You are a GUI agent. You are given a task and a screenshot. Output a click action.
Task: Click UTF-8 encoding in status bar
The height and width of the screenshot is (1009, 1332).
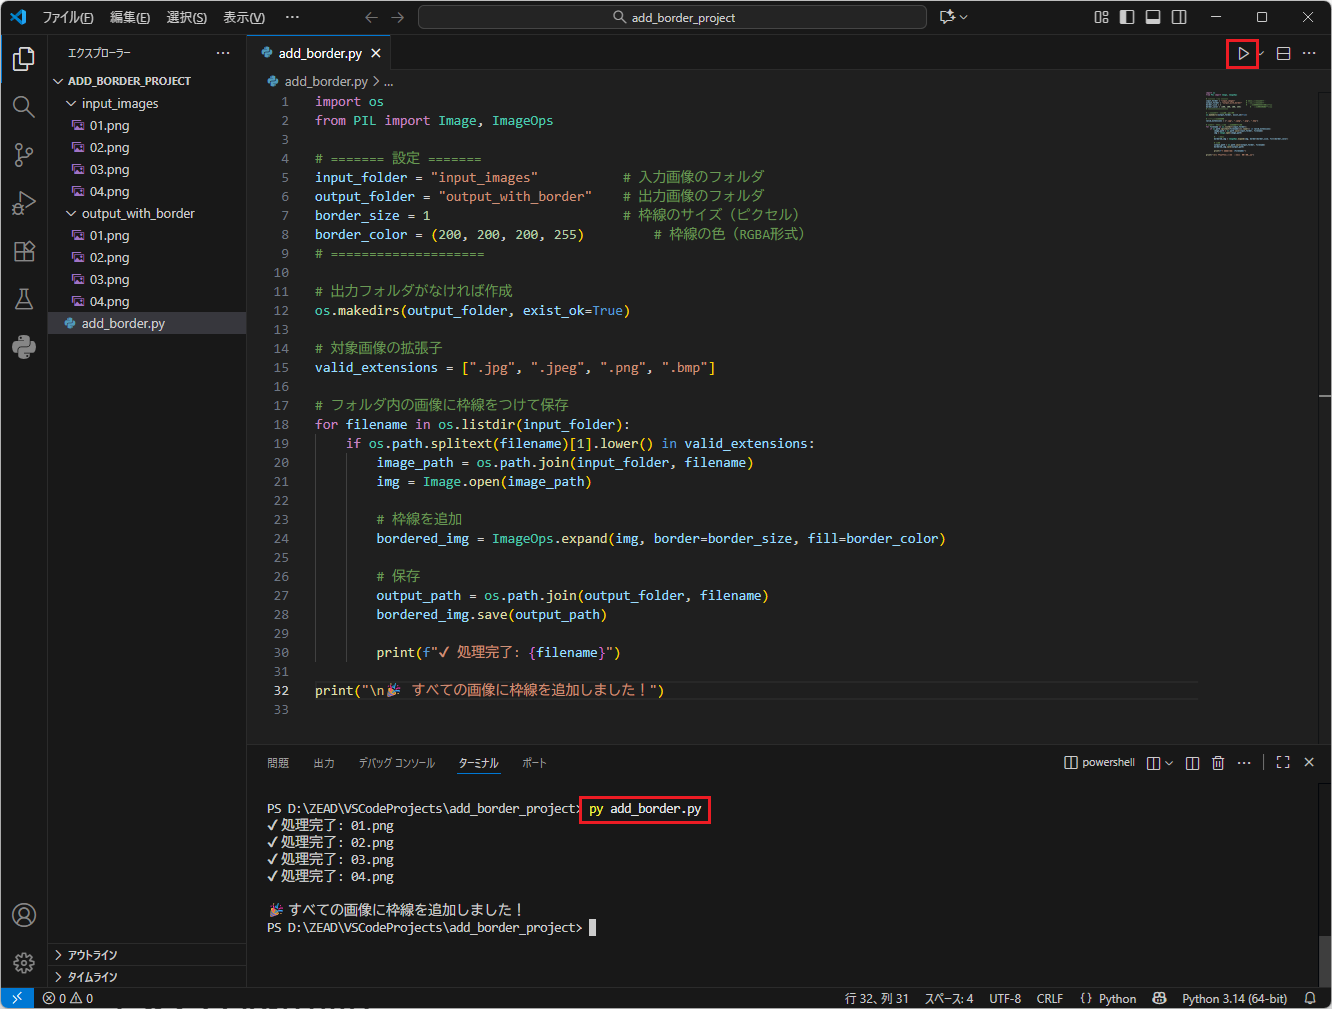[x=1005, y=999]
